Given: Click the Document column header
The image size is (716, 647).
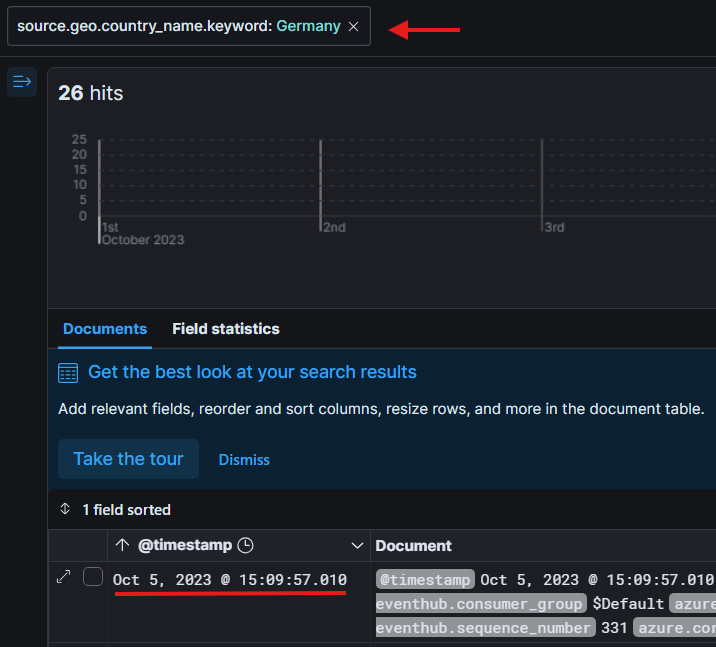Looking at the screenshot, I should (x=413, y=546).
